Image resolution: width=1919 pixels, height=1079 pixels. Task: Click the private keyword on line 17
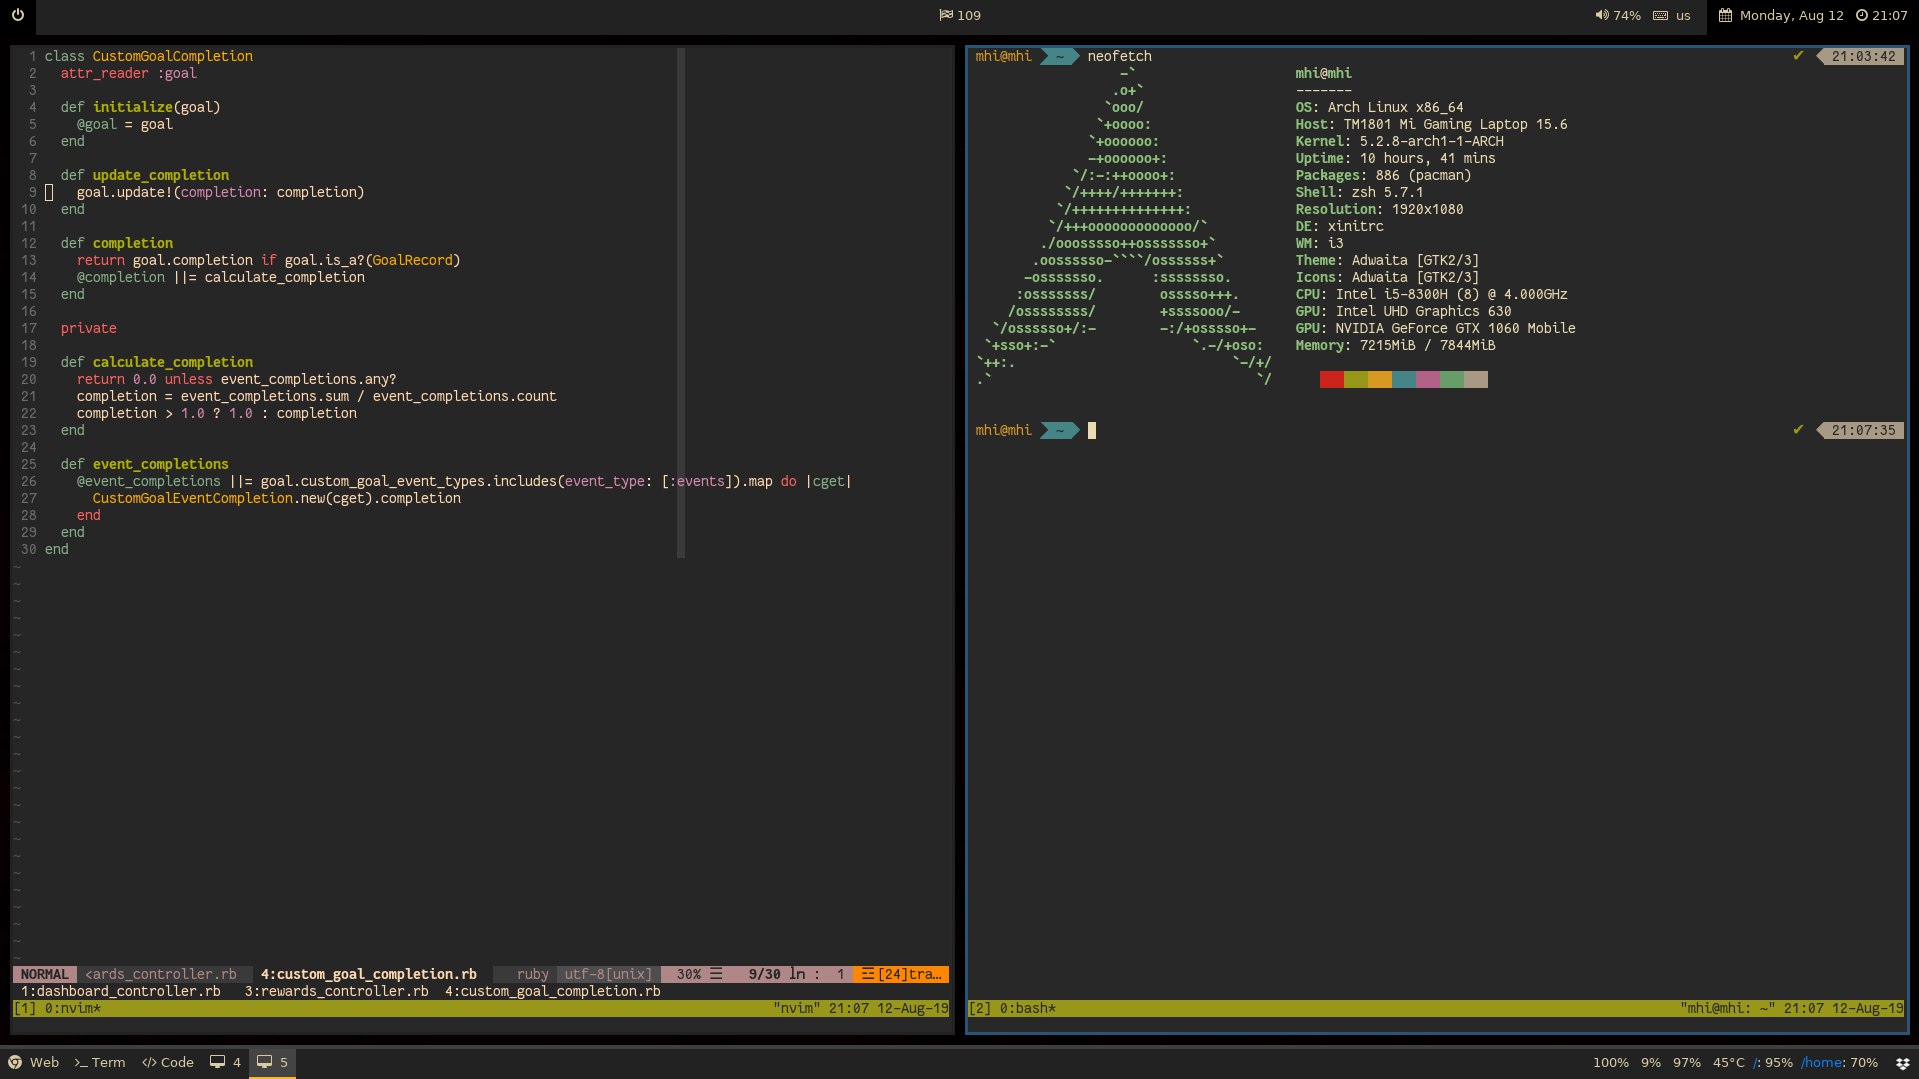(88, 328)
